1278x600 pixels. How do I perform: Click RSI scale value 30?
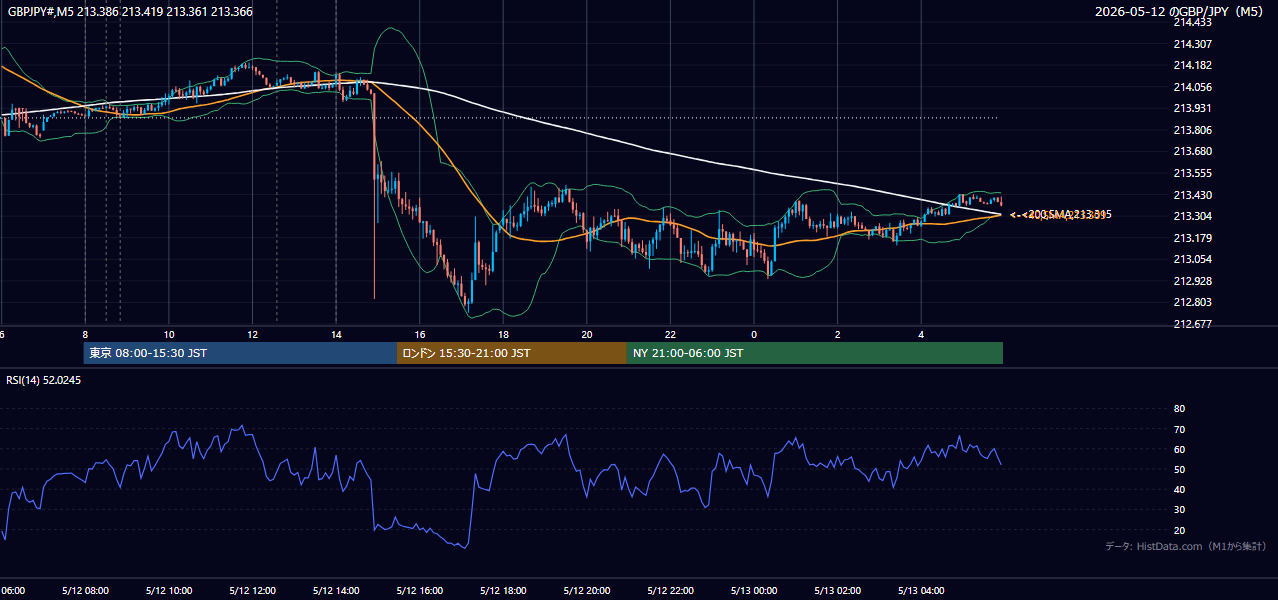pyautogui.click(x=1179, y=510)
